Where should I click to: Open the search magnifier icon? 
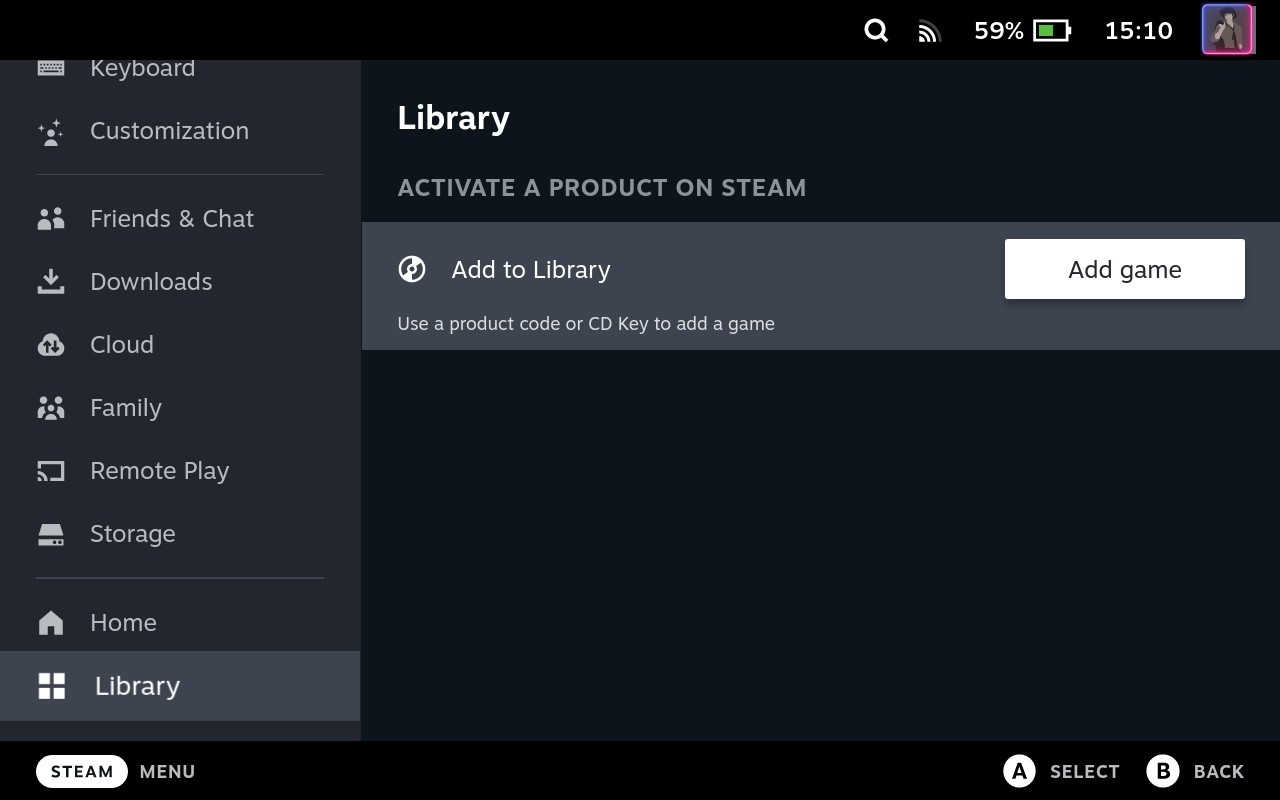click(876, 30)
